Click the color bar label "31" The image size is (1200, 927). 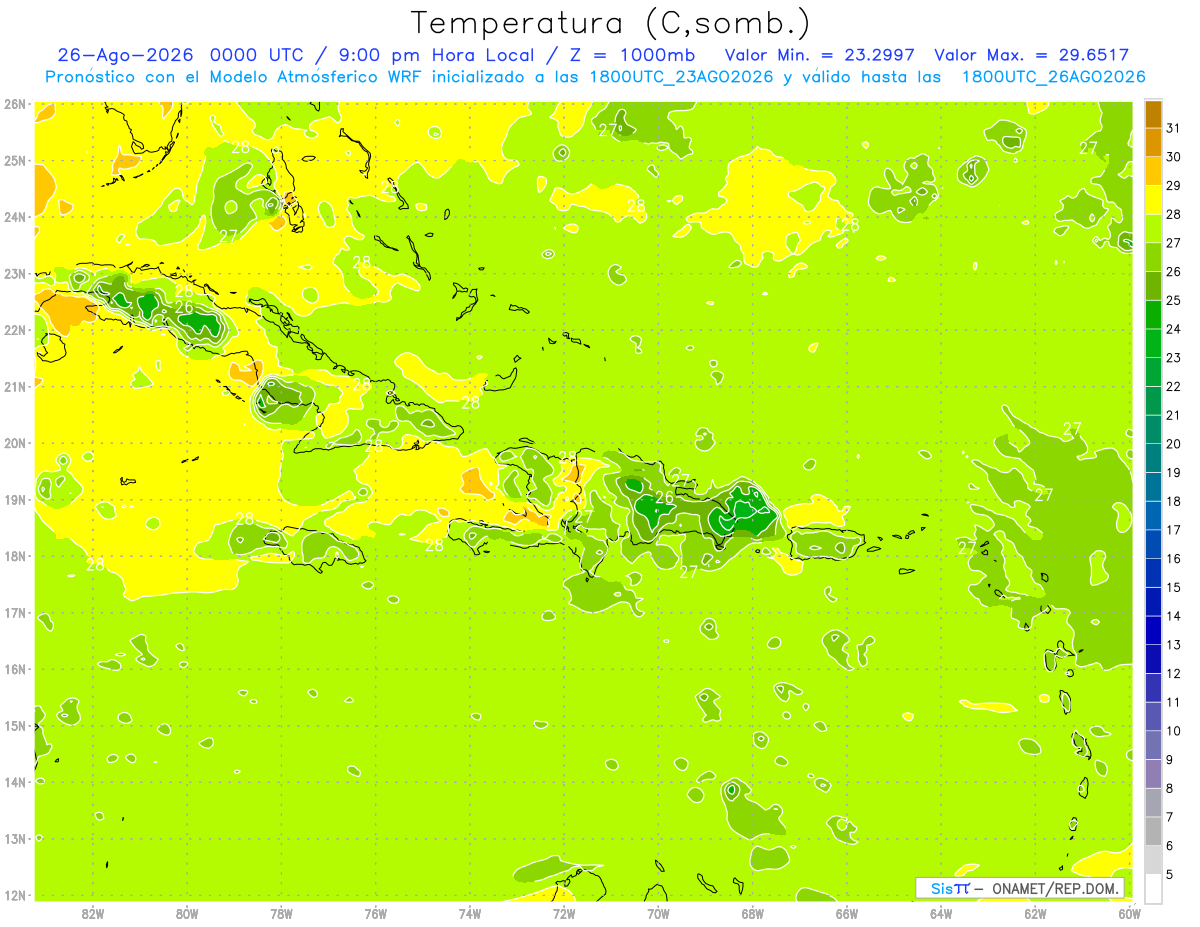[1173, 128]
